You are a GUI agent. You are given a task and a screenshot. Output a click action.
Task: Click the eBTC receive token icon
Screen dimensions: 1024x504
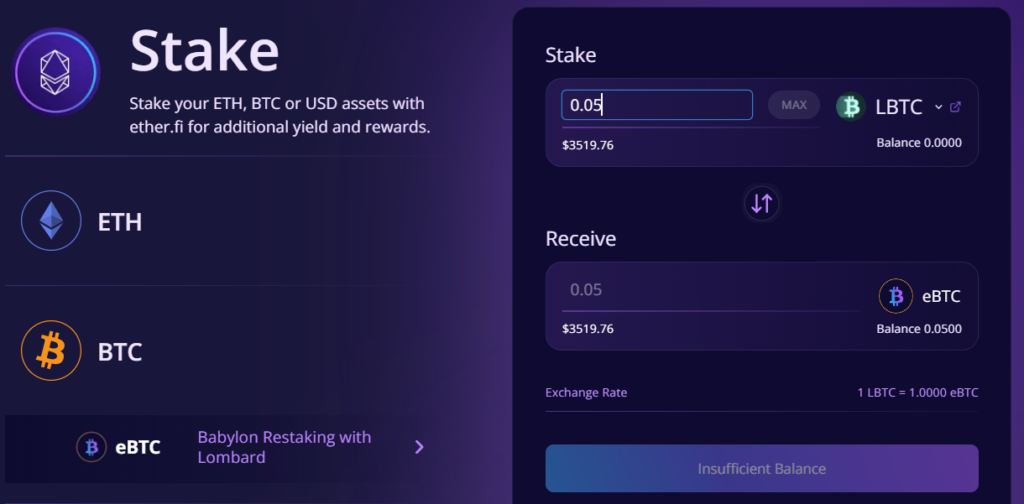896,296
